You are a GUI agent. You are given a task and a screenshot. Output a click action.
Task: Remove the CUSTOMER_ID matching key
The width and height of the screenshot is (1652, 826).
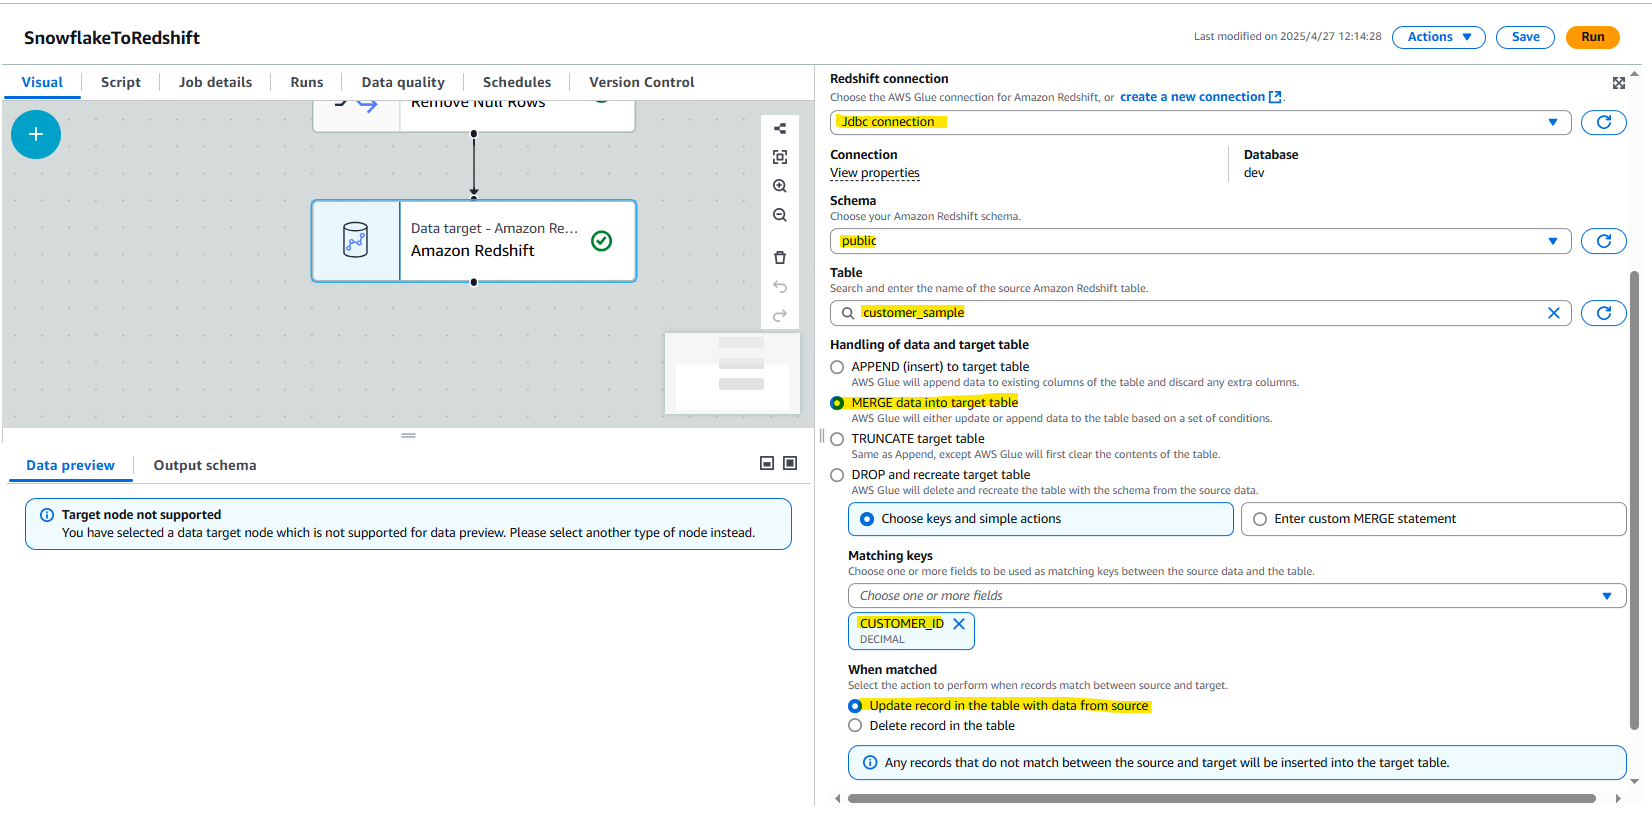tap(959, 623)
